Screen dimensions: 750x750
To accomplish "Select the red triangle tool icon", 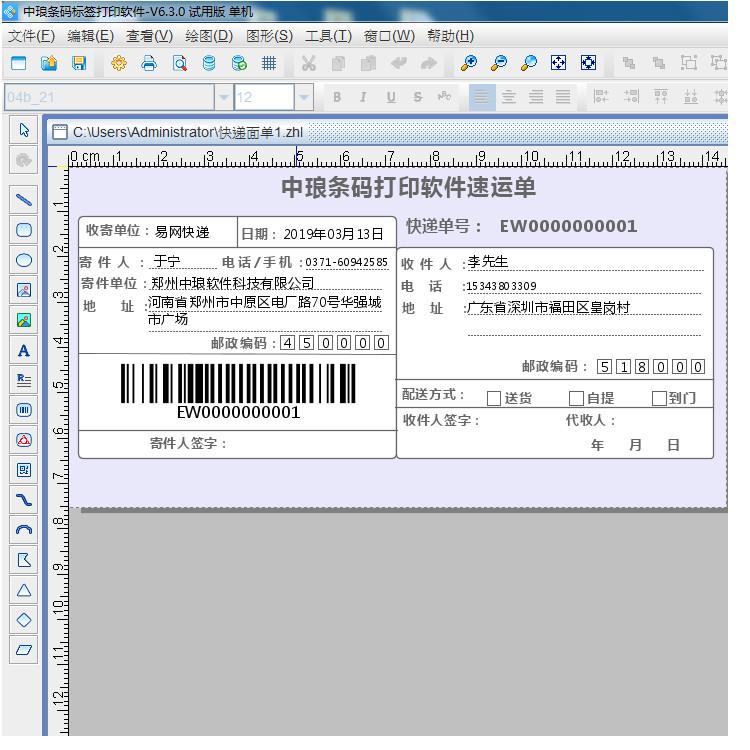I will point(24,440).
